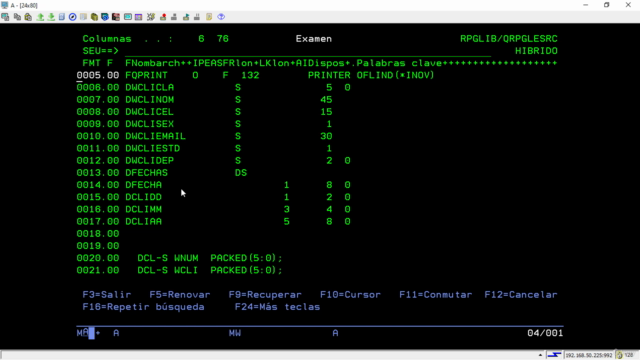Image resolution: width=640 pixels, height=360 pixels.
Task: Expand the status bar up arrow
Action: pyautogui.click(x=540, y=355)
